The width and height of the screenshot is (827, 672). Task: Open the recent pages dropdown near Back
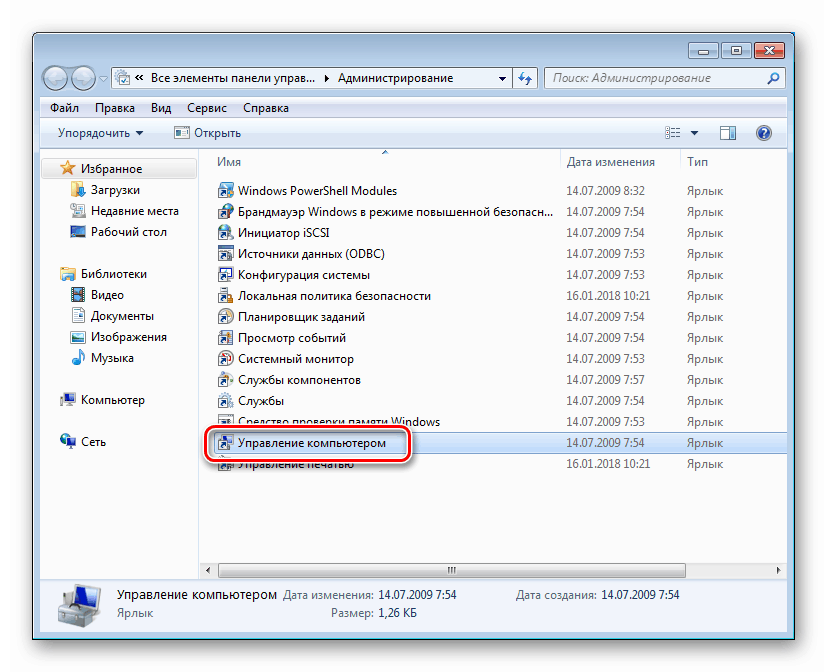point(103,79)
